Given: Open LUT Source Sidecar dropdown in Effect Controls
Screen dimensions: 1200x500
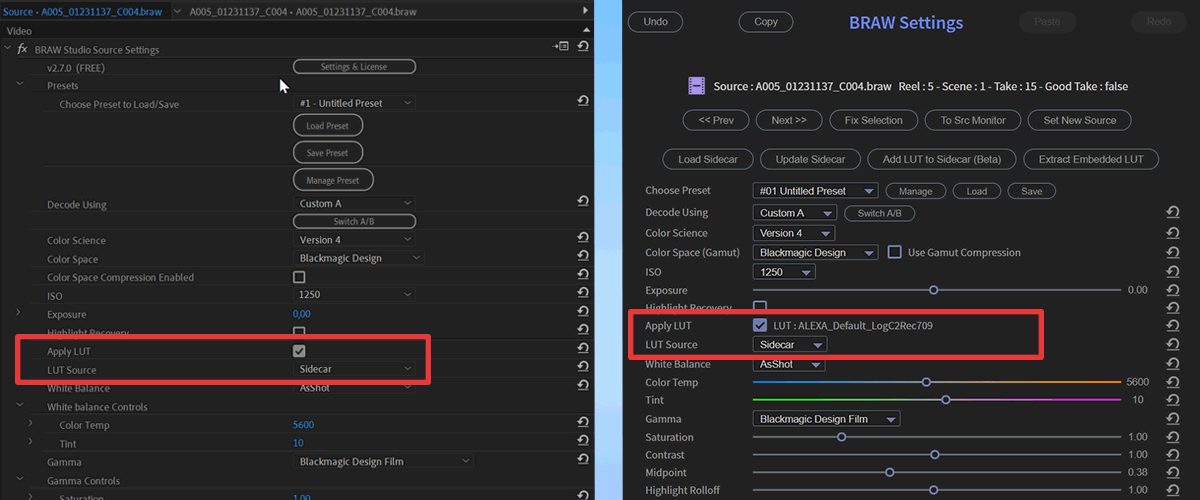Looking at the screenshot, I should pyautogui.click(x=354, y=369).
